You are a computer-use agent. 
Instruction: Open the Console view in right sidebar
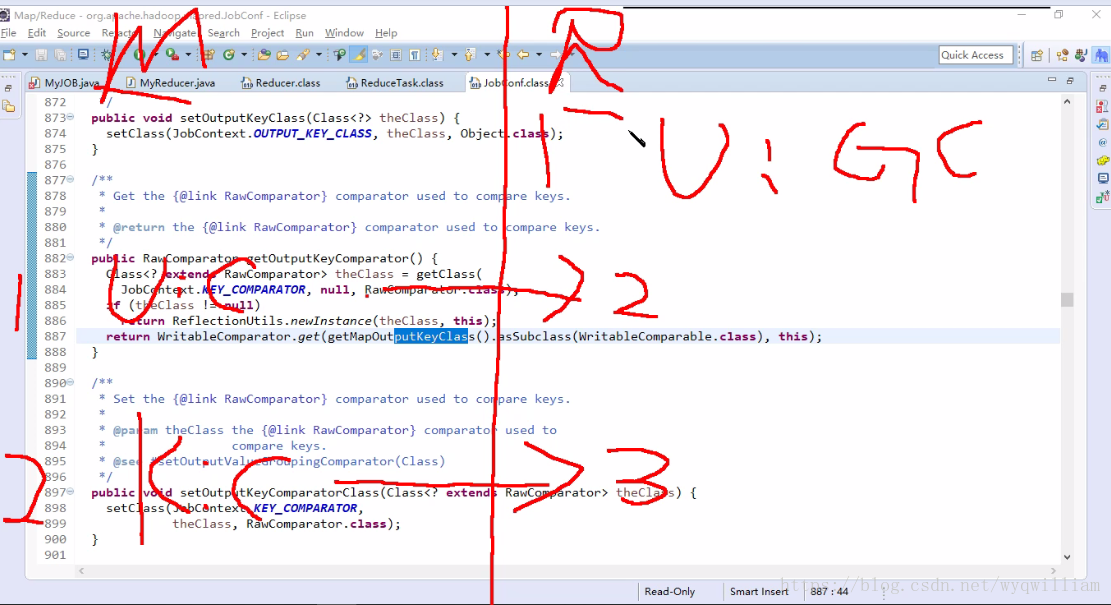pos(1102,179)
